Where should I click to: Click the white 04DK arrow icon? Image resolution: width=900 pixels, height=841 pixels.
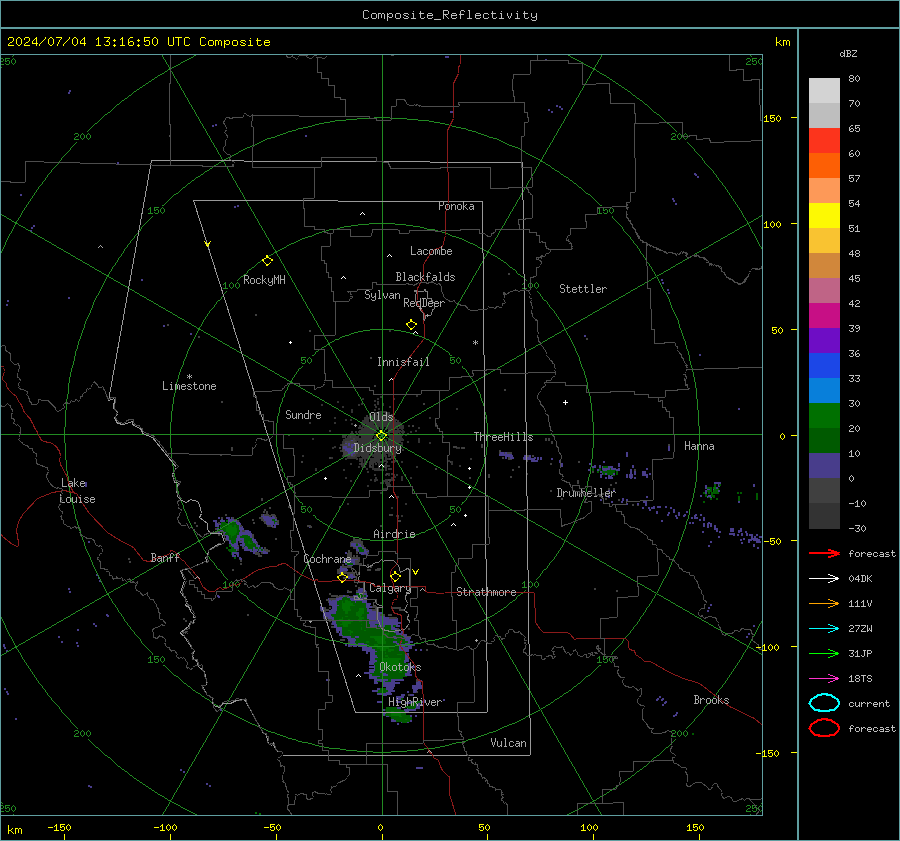(x=824, y=579)
